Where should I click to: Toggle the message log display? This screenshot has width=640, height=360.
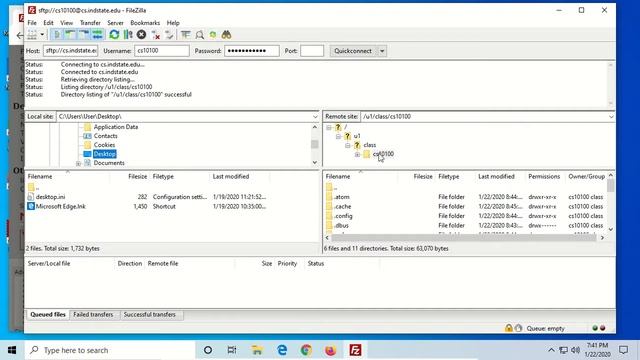pyautogui.click(x=58, y=35)
